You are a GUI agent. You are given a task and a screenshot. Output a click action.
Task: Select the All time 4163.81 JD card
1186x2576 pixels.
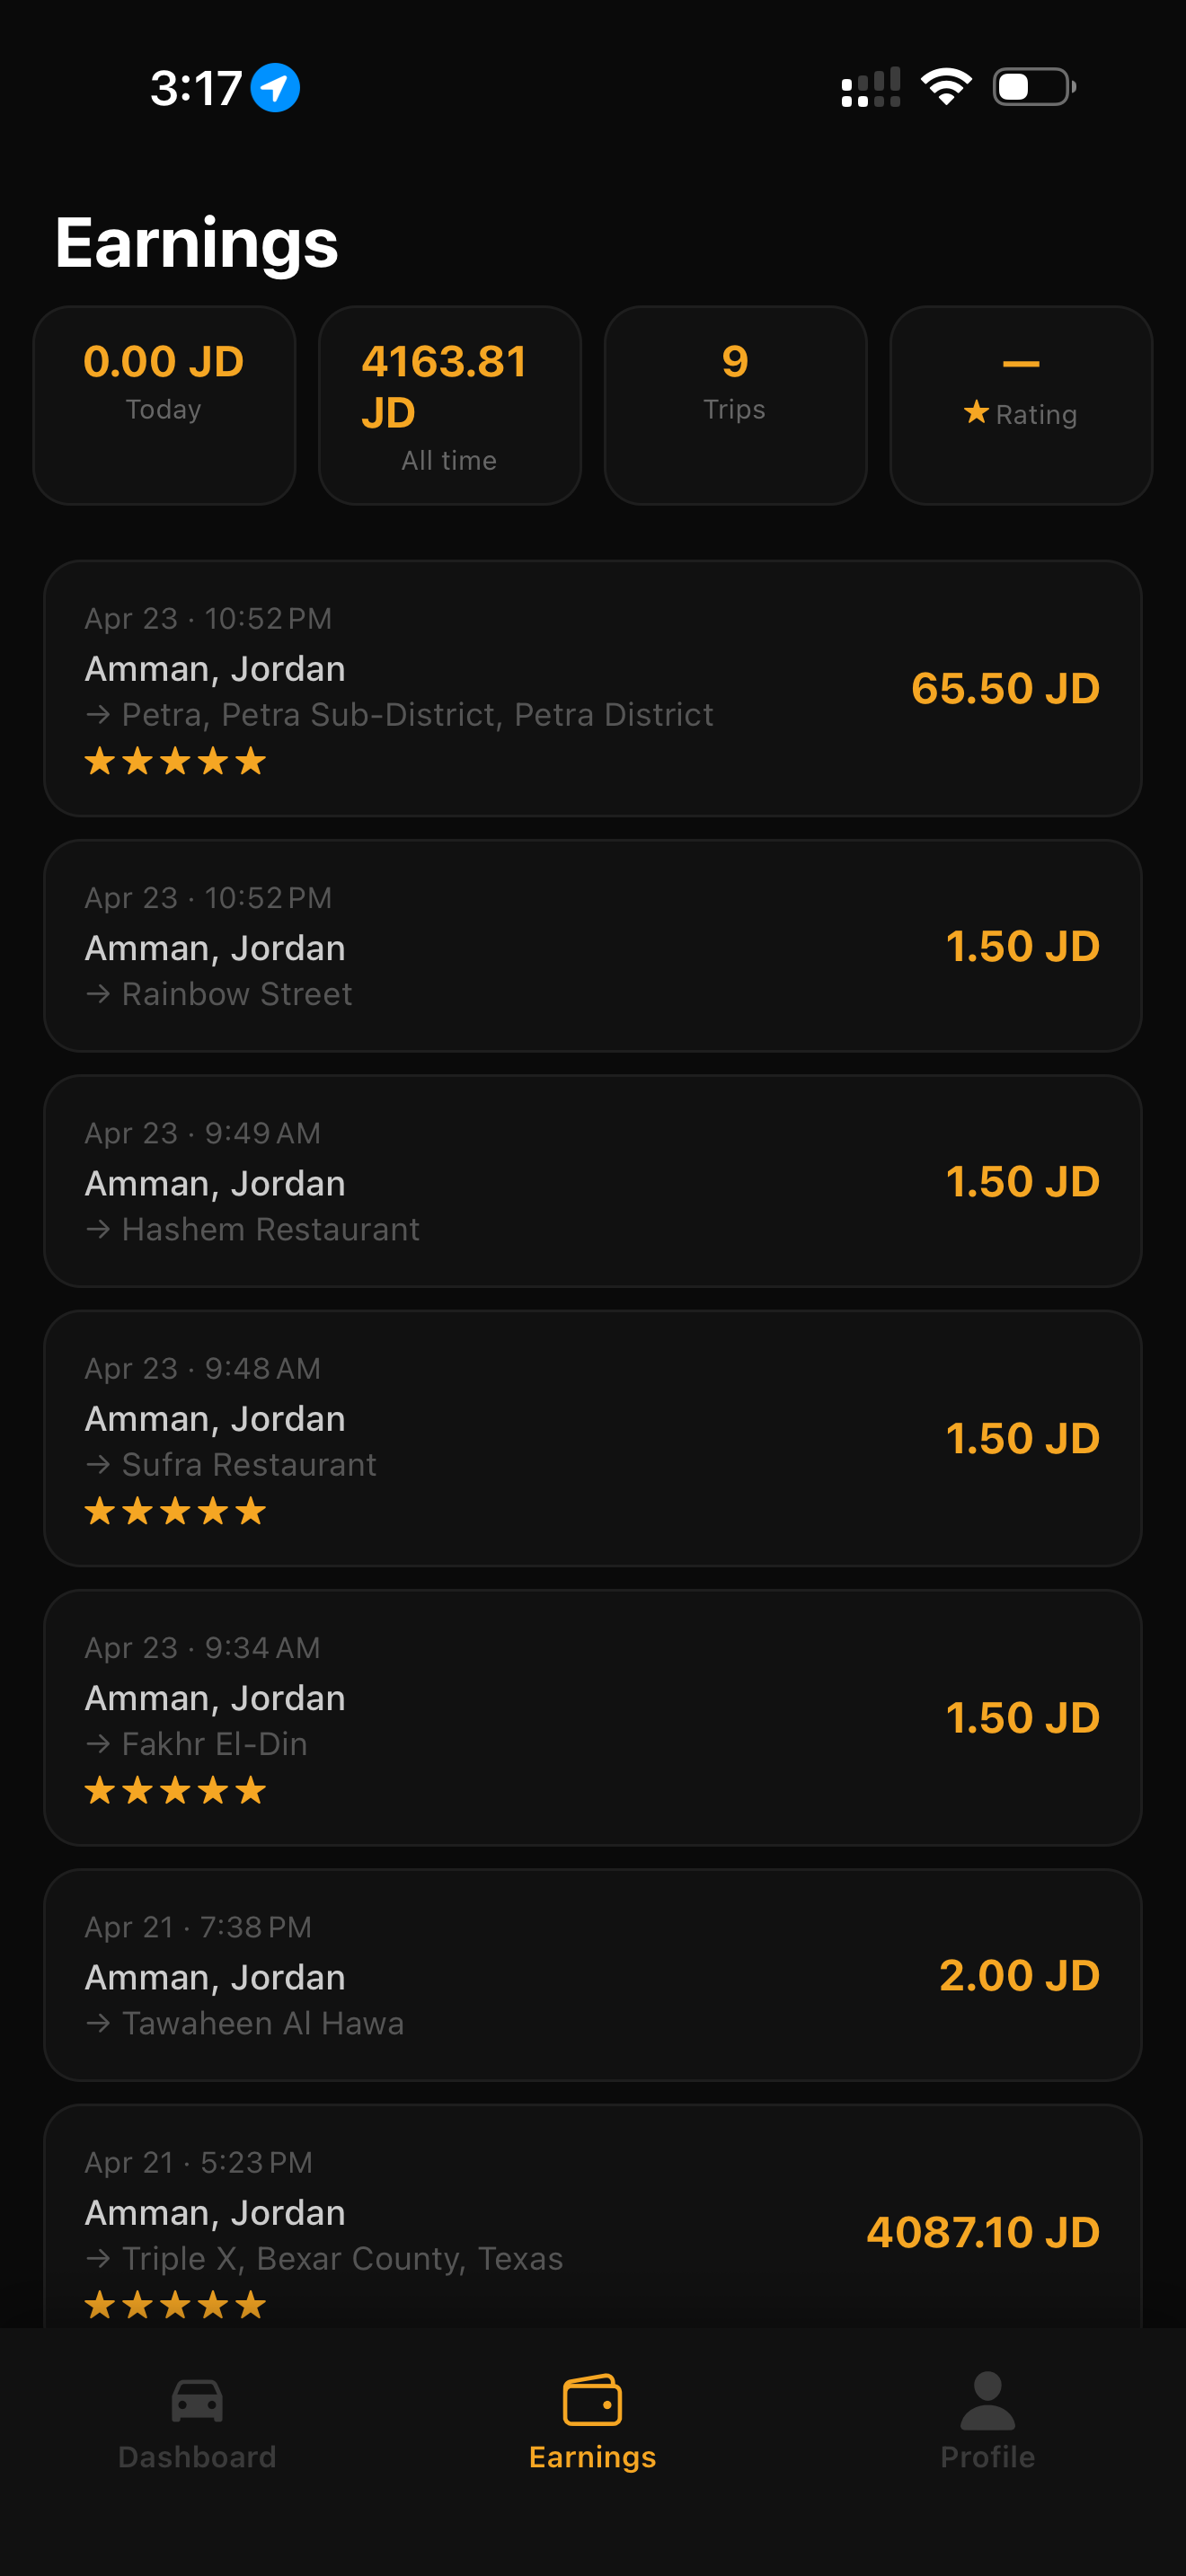point(449,405)
